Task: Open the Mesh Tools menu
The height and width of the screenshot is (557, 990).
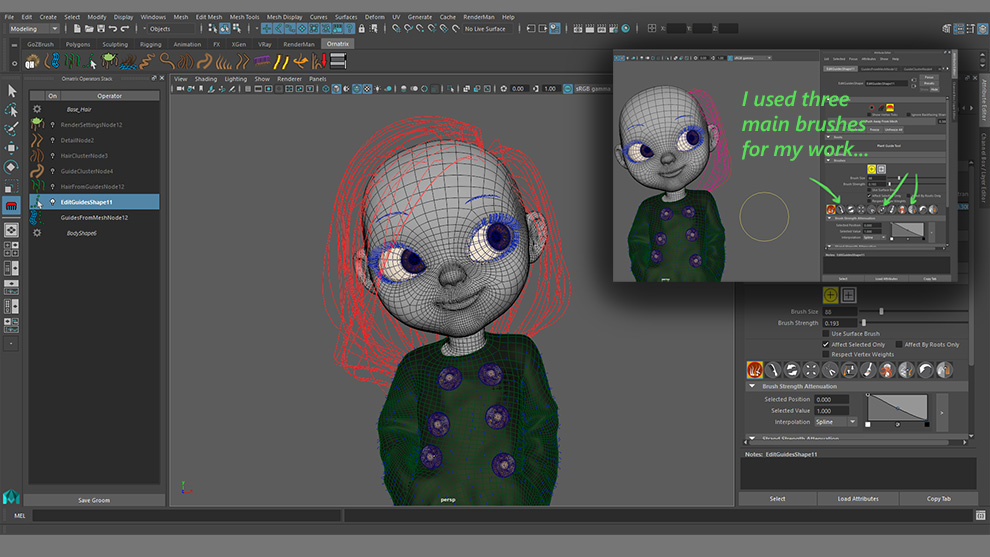Action: pos(244,17)
